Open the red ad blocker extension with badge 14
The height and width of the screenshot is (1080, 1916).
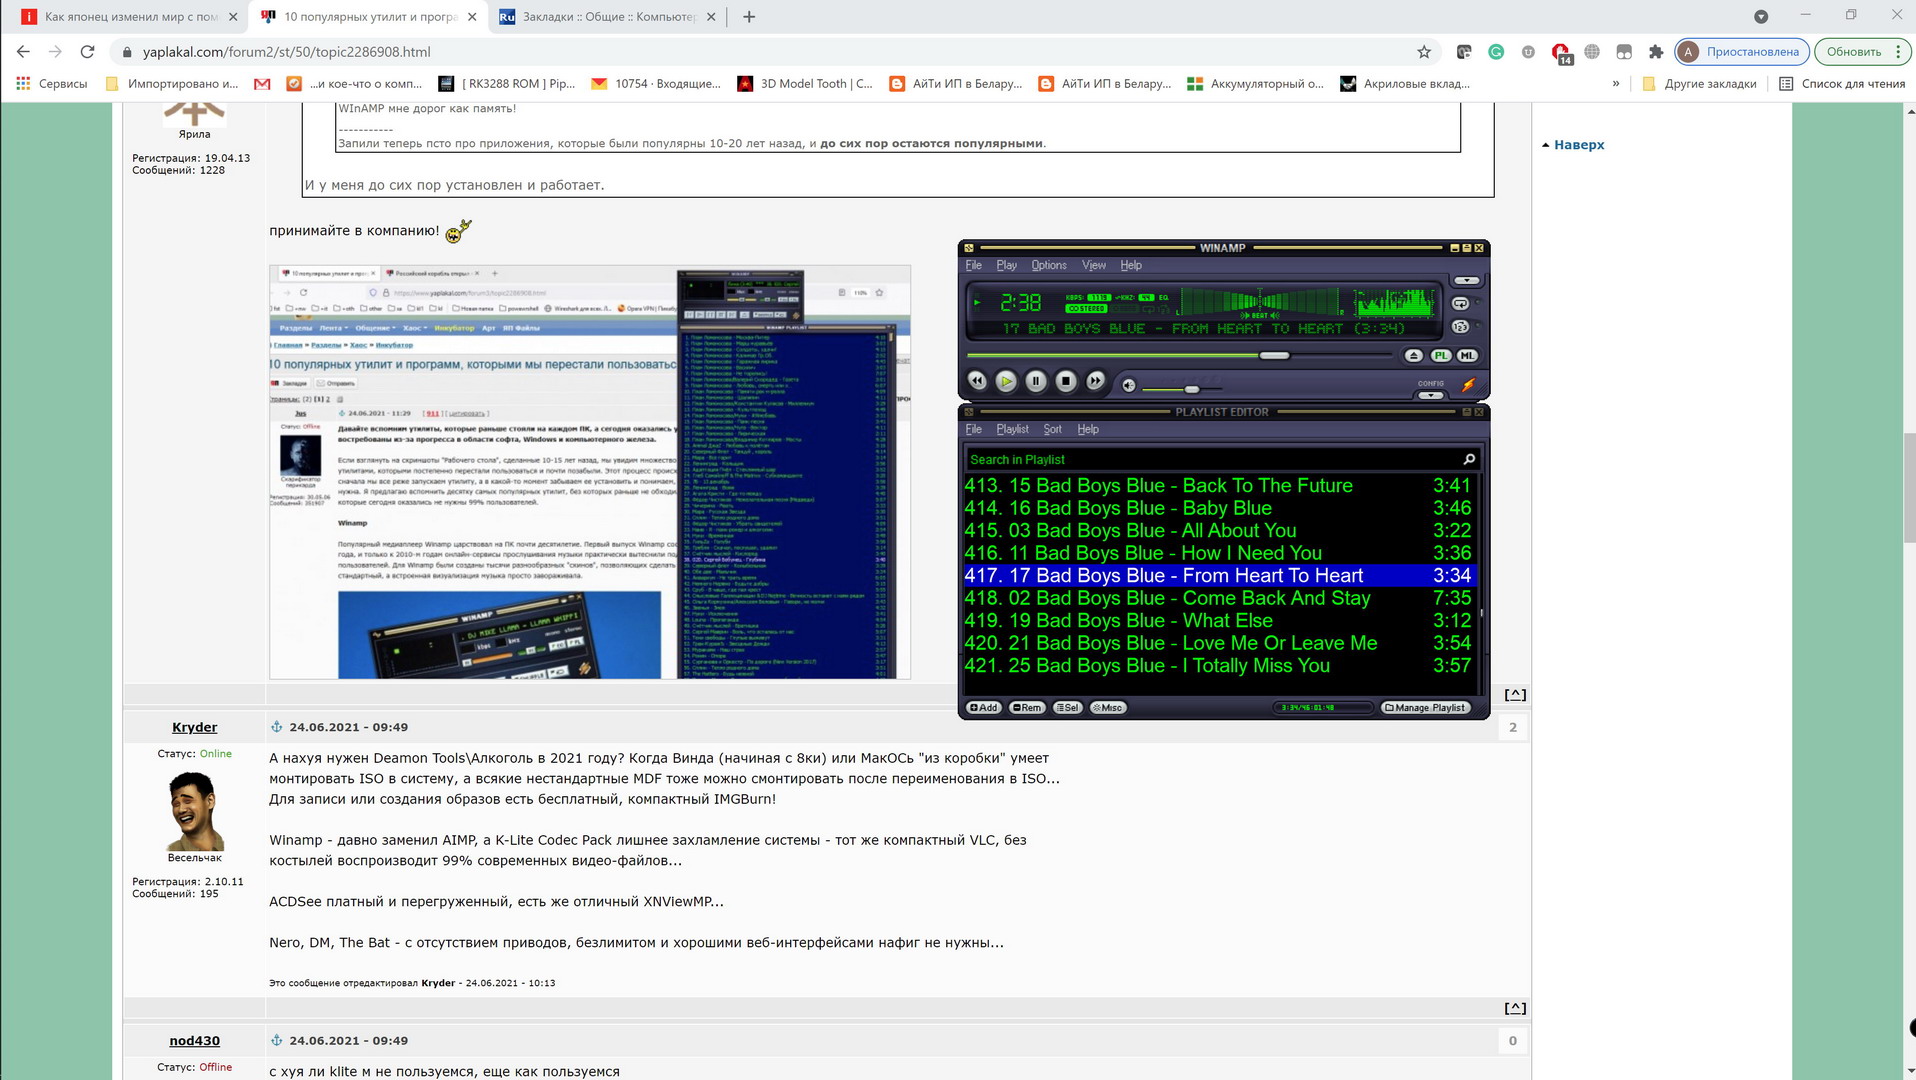(1560, 53)
